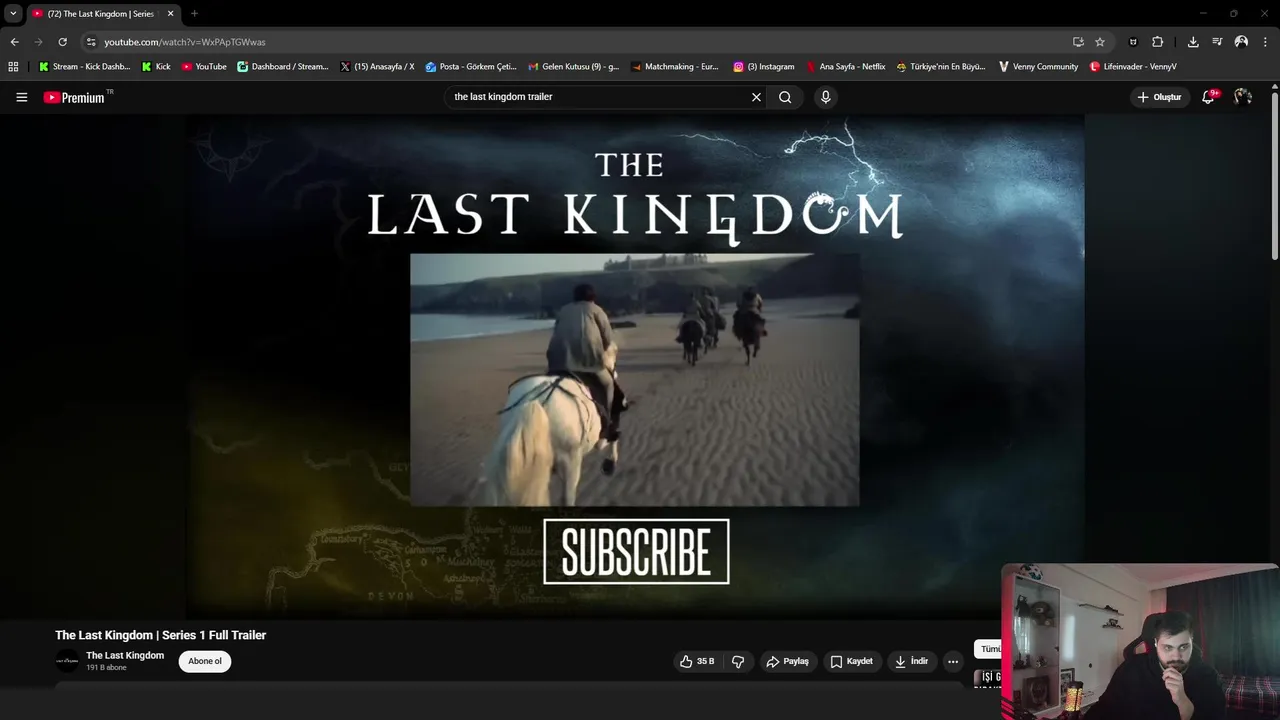Like the video (35 B)

click(x=697, y=661)
